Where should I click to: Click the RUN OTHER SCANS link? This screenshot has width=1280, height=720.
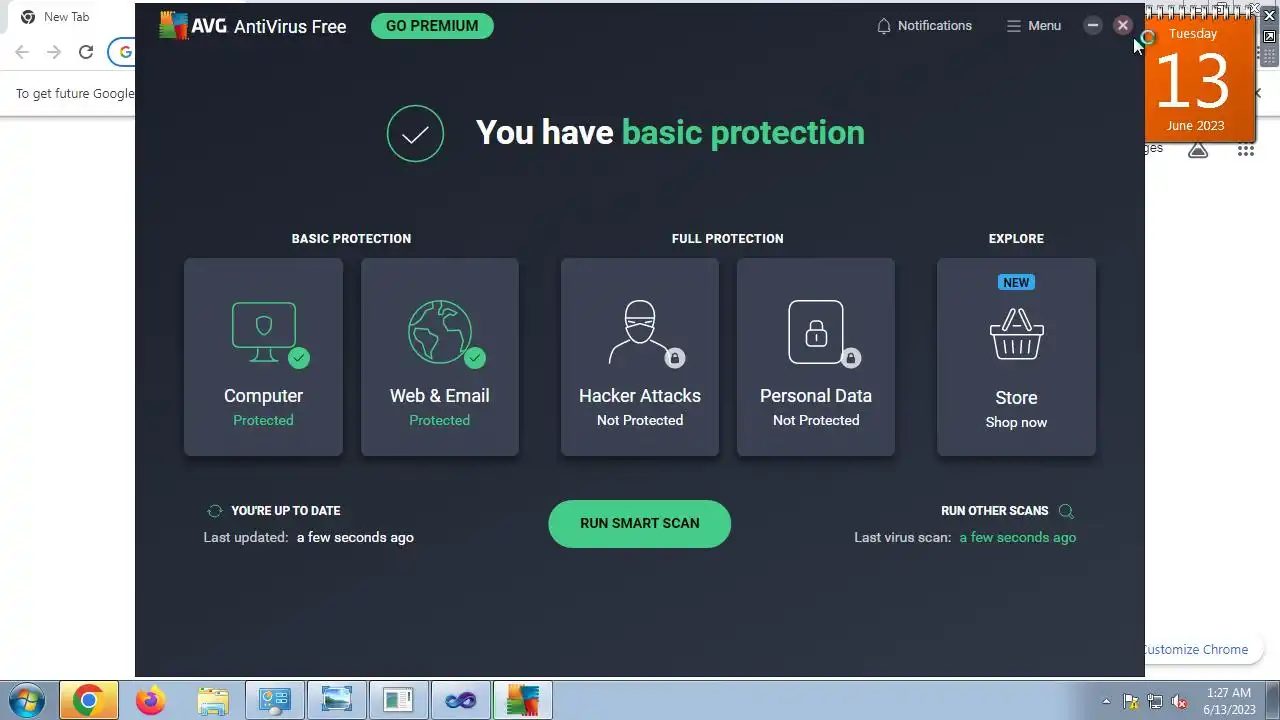tap(994, 511)
